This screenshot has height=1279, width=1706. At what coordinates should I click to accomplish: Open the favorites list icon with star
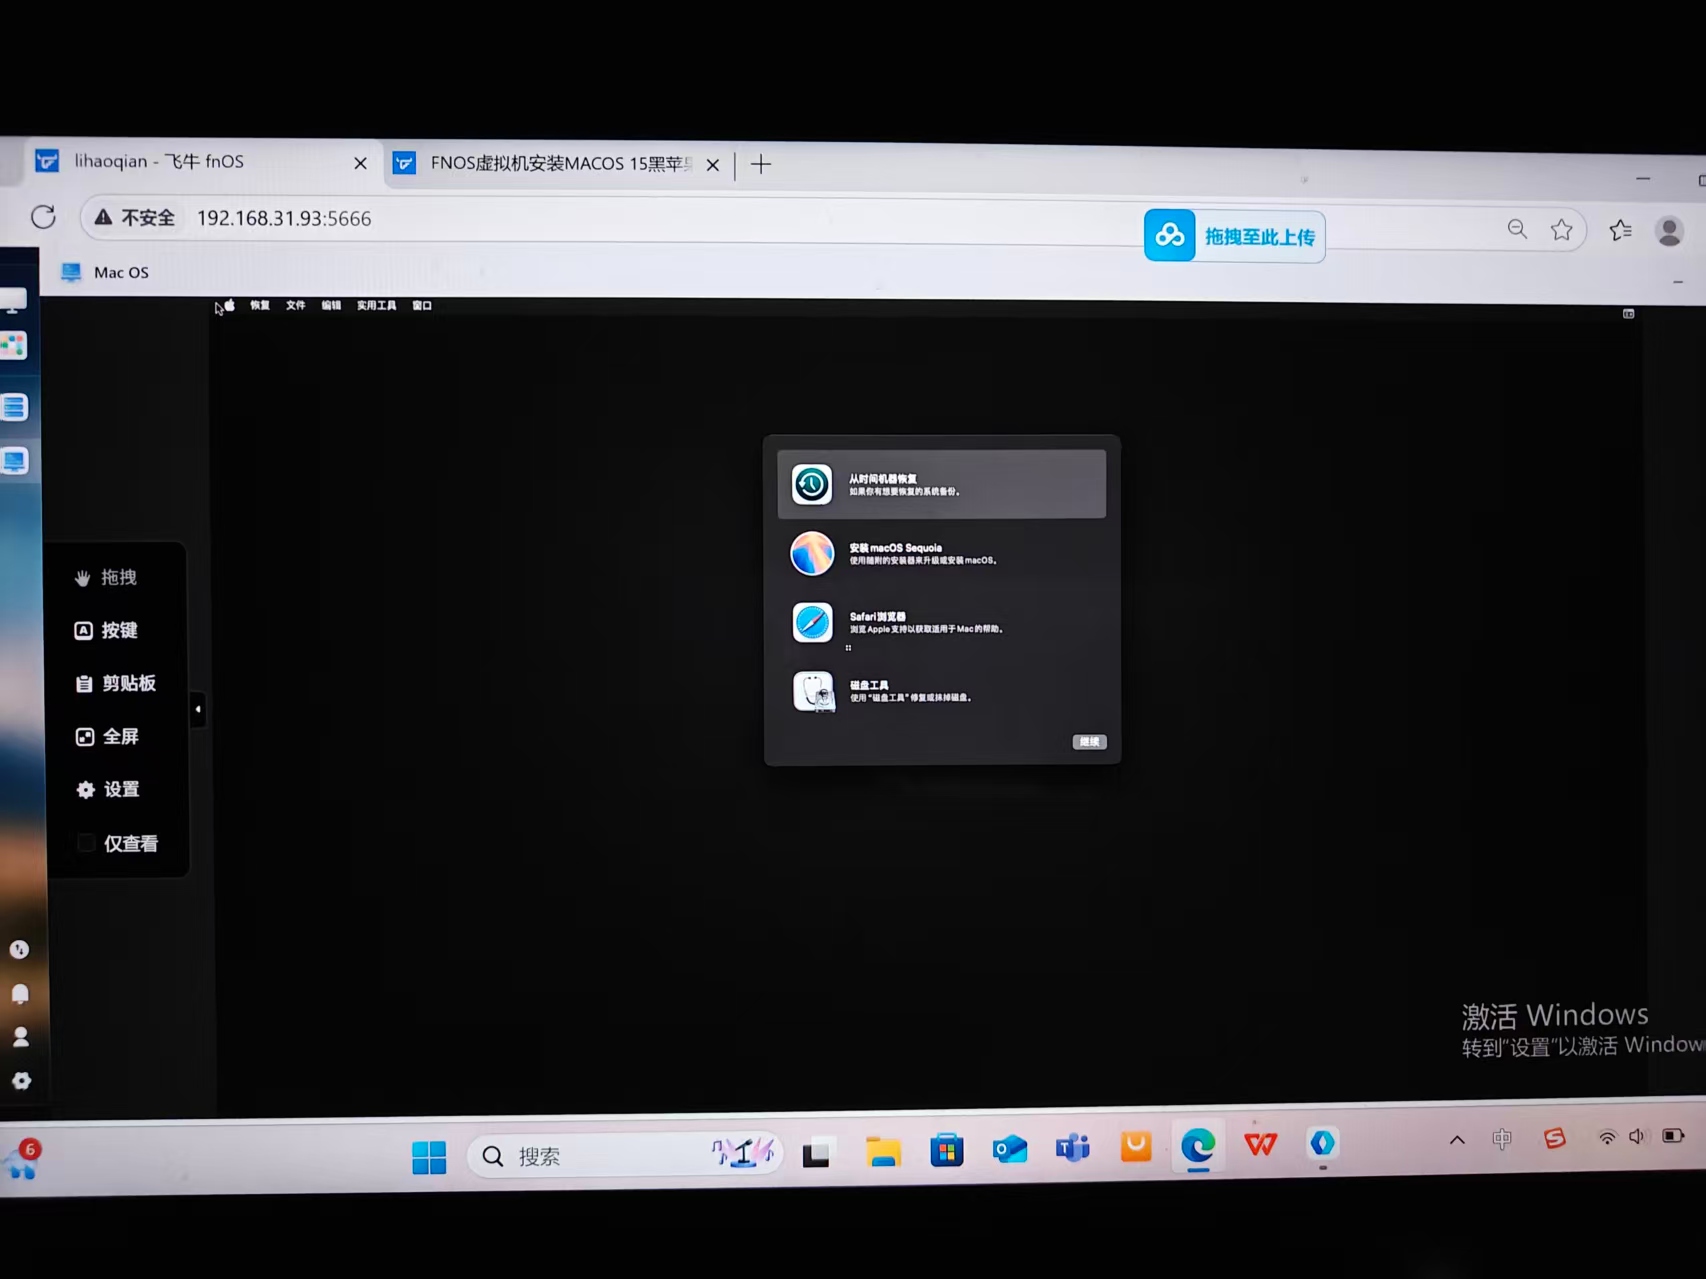(1621, 231)
